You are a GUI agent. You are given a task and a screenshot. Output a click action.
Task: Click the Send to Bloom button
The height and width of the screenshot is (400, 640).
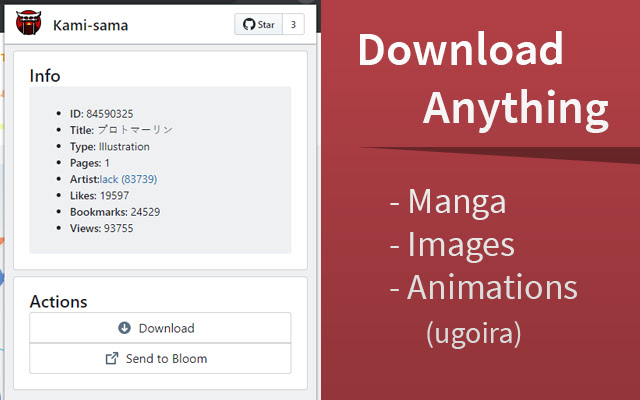[x=160, y=358]
